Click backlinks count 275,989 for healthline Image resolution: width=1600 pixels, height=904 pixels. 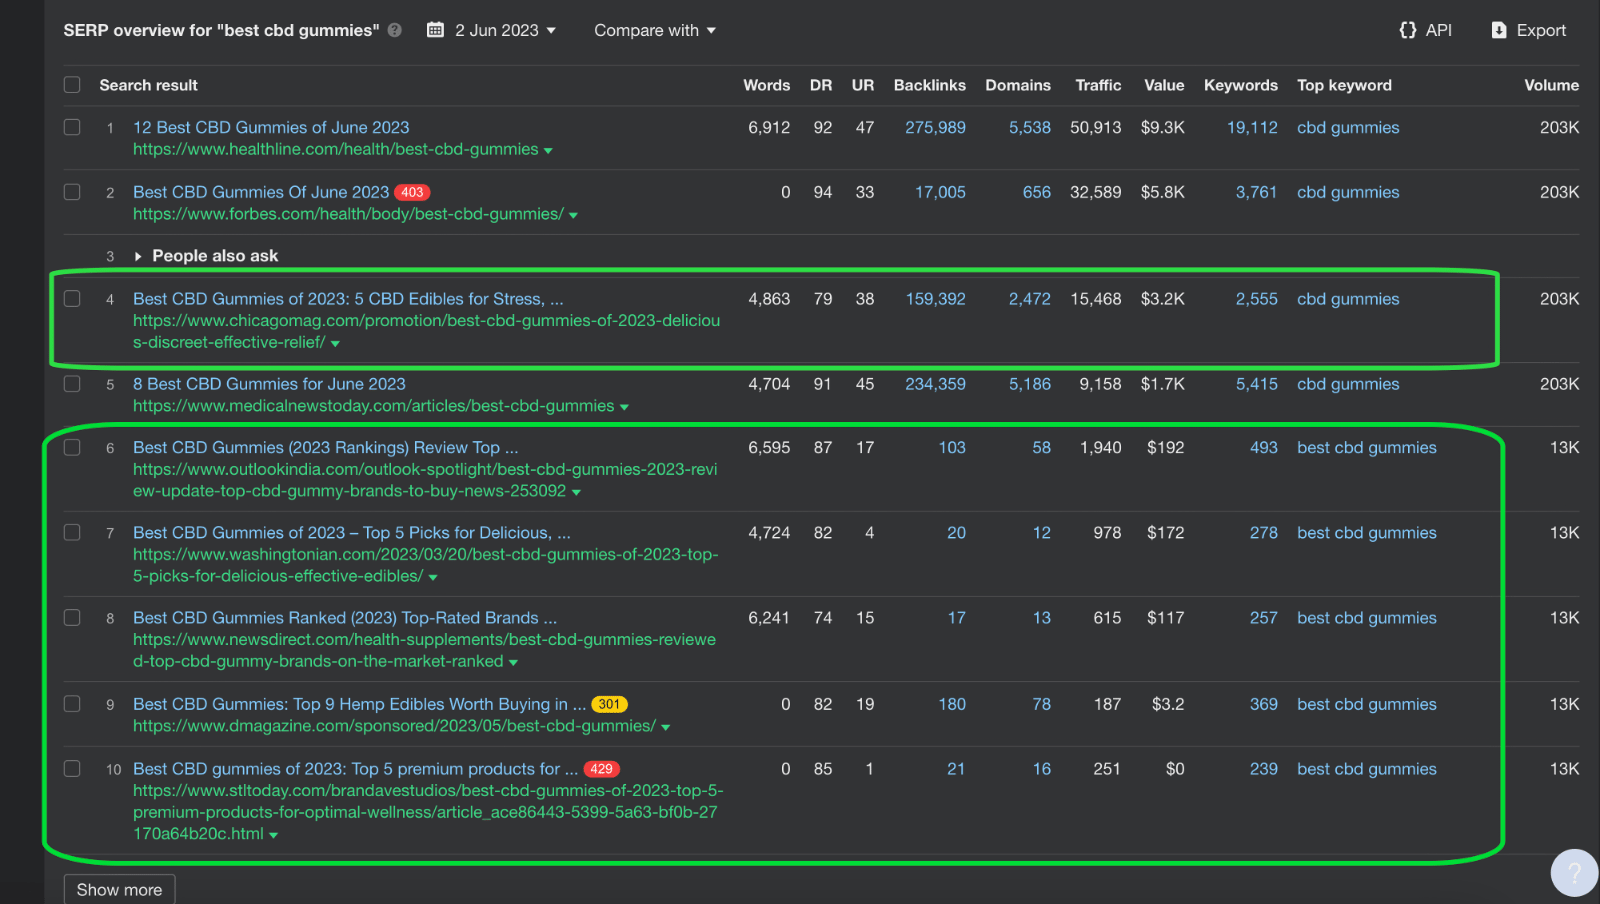tap(935, 127)
